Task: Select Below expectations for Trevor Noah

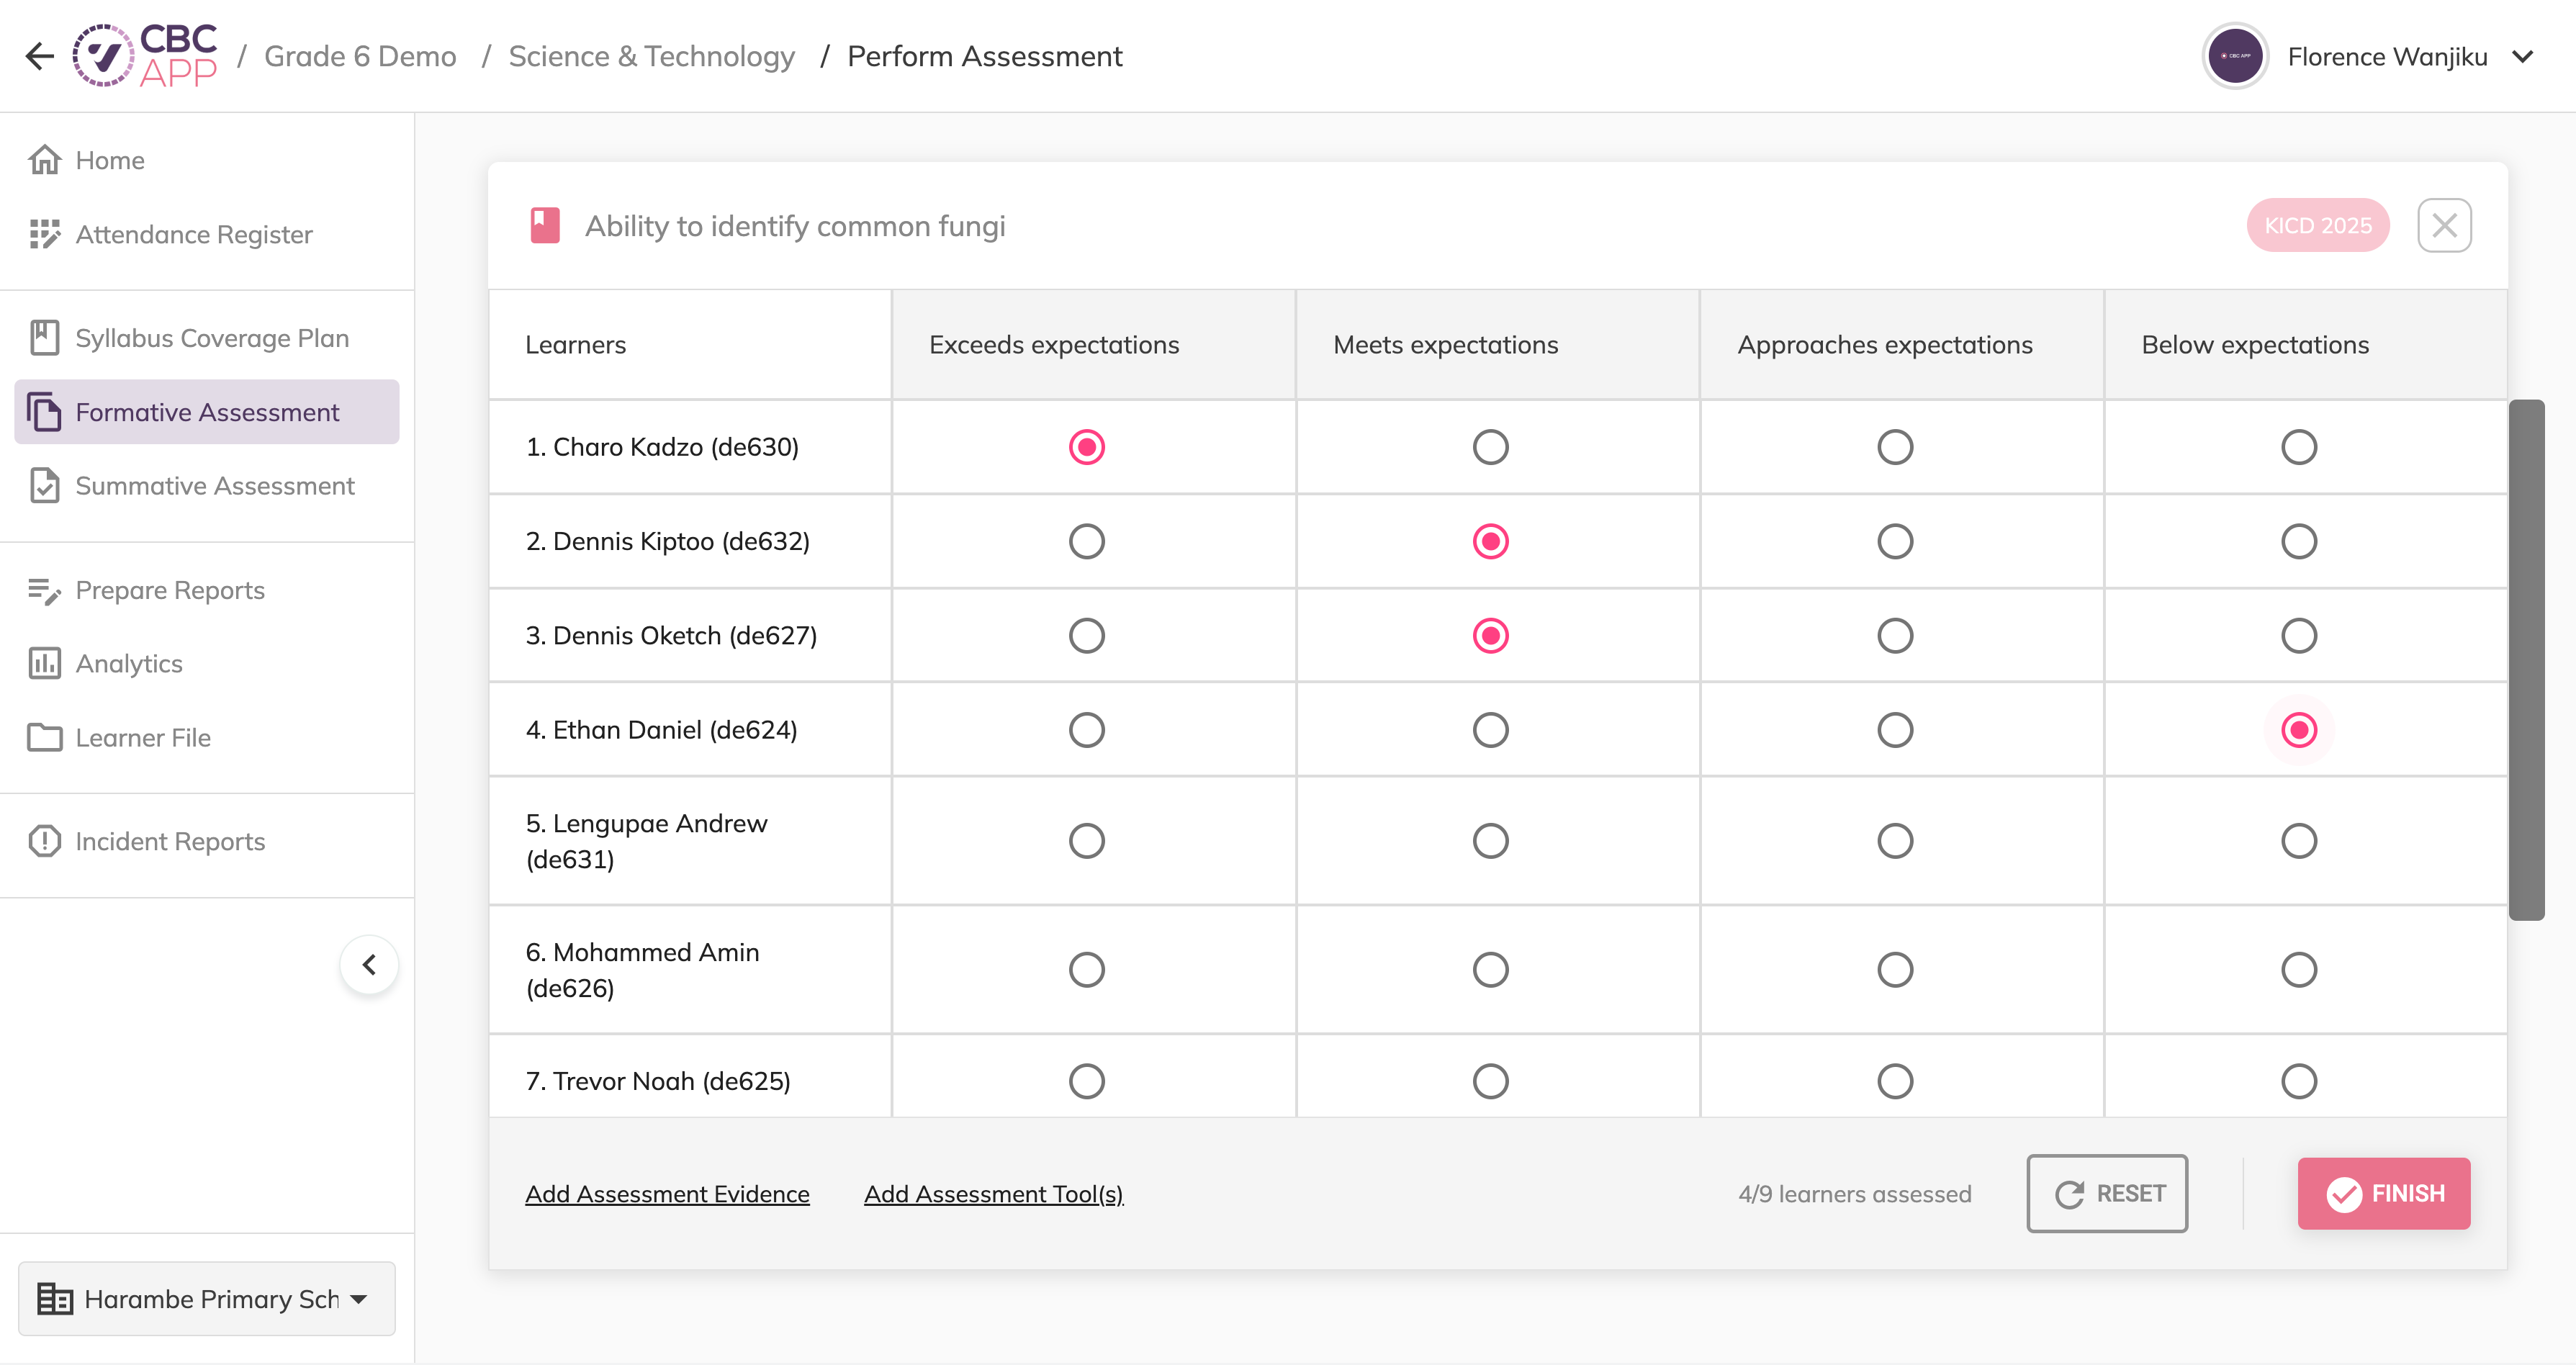Action: pyautogui.click(x=2299, y=1081)
